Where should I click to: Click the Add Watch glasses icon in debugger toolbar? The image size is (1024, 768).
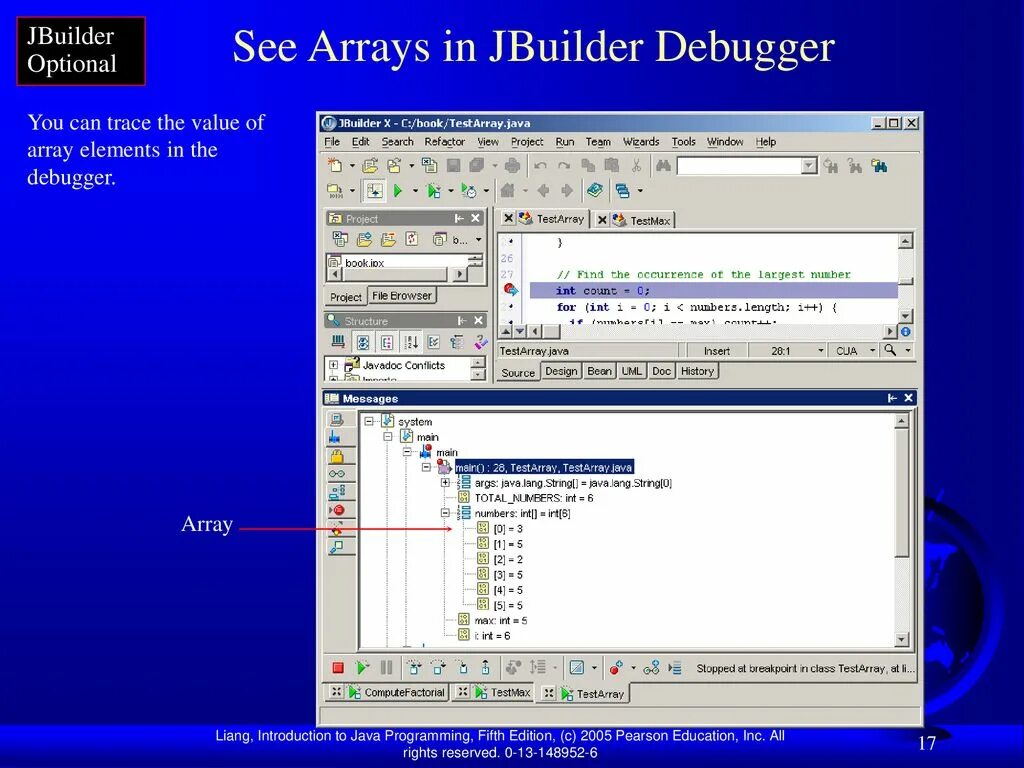(x=651, y=667)
